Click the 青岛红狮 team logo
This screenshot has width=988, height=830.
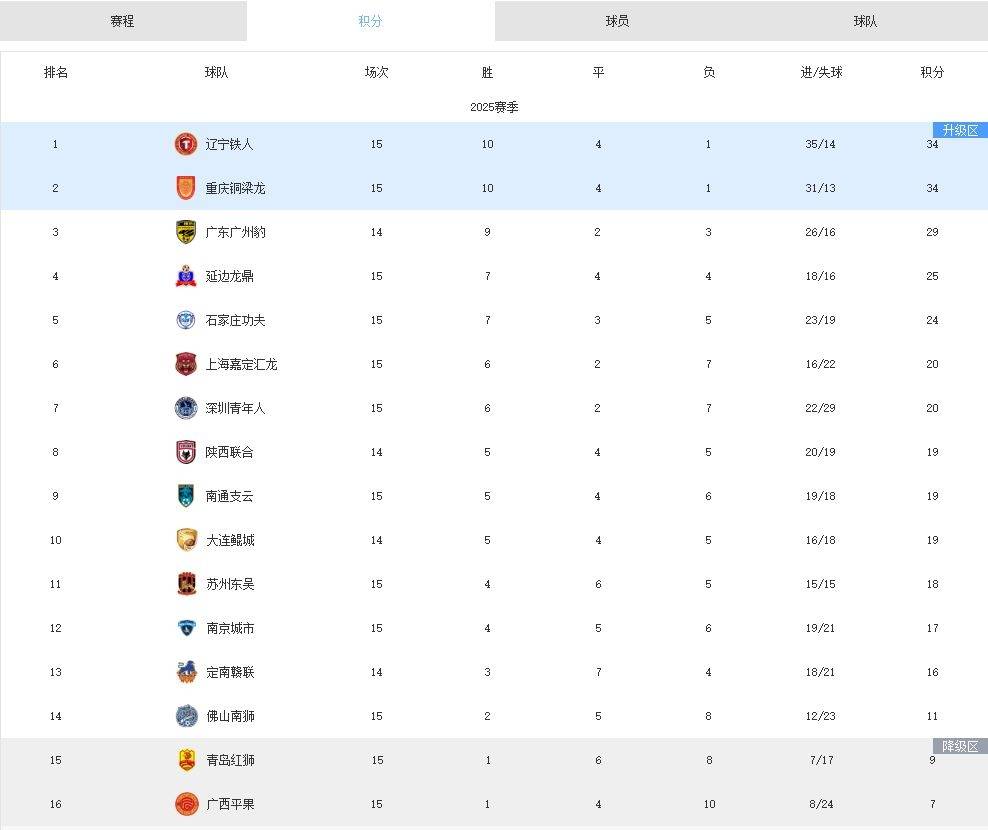click(186, 760)
